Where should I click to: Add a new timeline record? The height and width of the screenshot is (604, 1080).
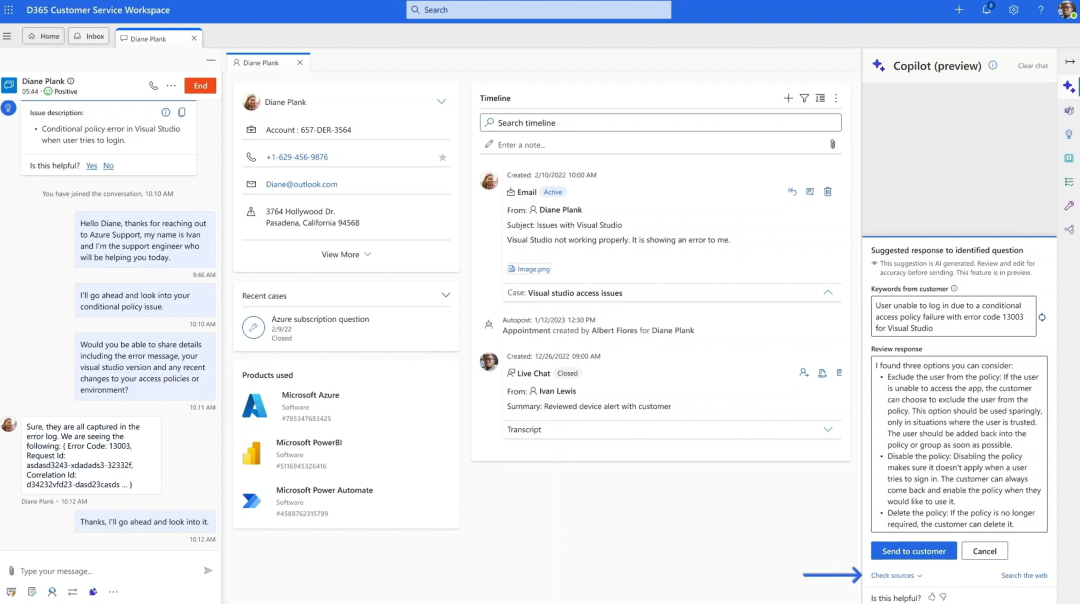tap(788, 98)
